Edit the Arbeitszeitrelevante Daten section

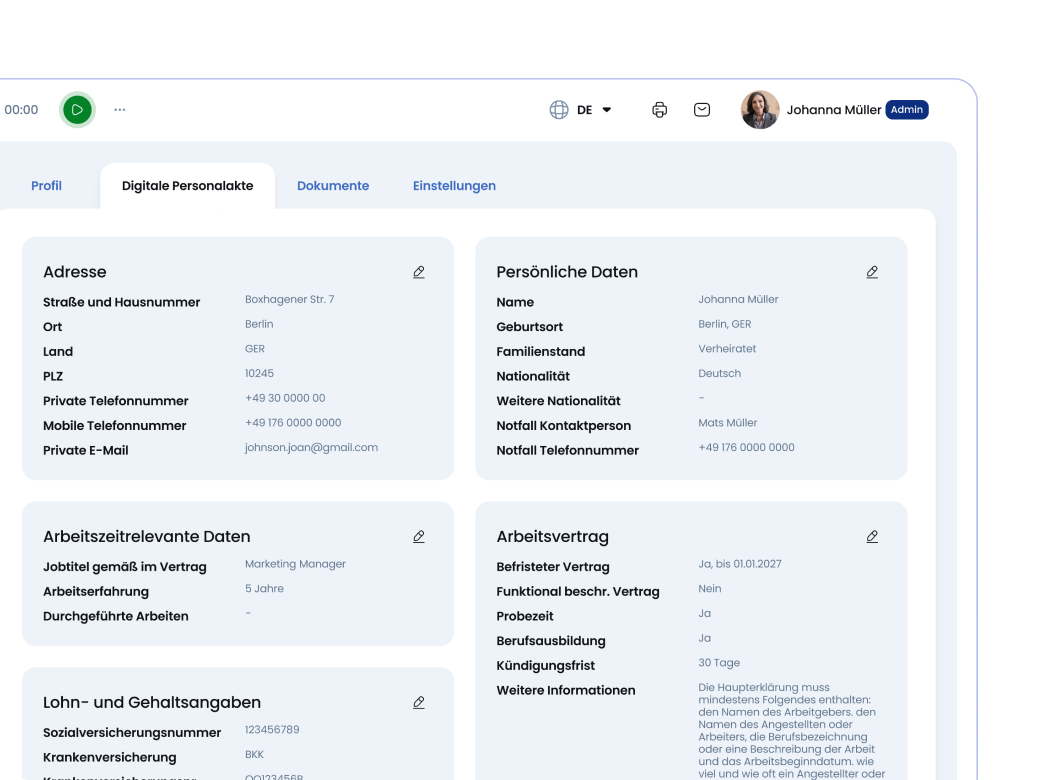coord(419,537)
